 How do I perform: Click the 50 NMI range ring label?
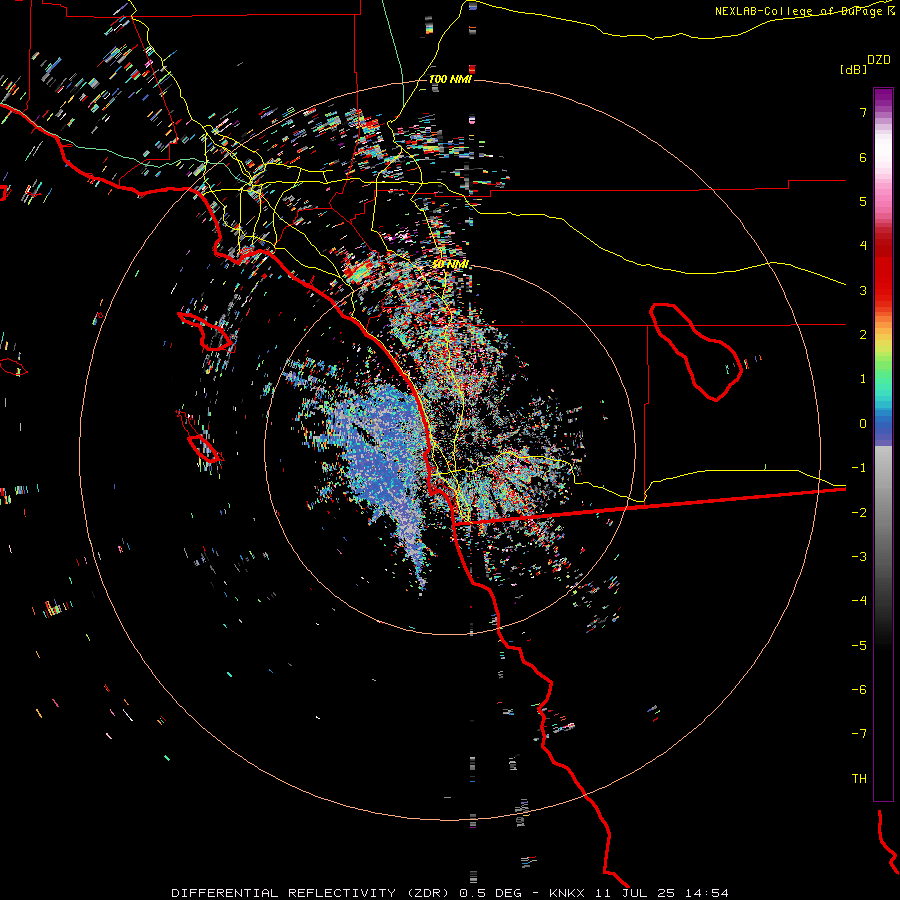[451, 264]
